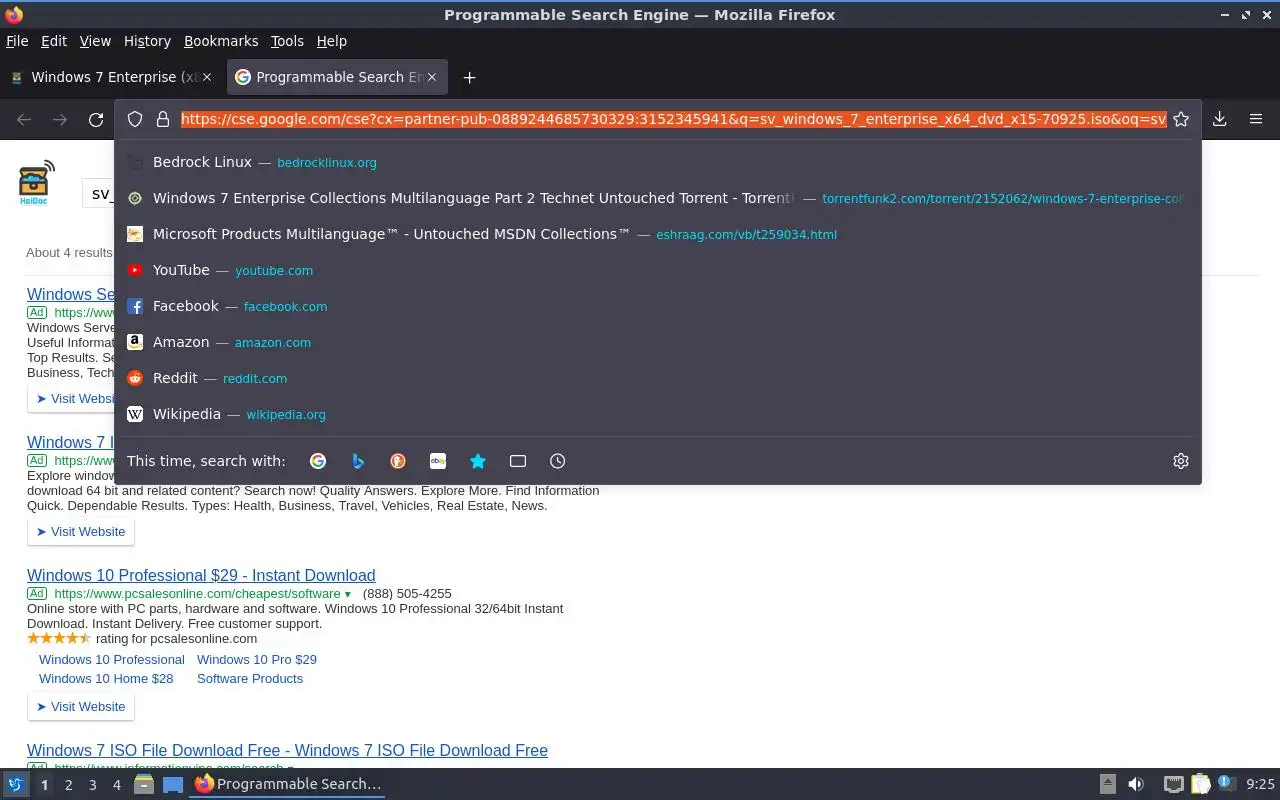Viewport: 1280px width, 800px height.
Task: Select the Wikipedia suggestion
Action: [658, 414]
